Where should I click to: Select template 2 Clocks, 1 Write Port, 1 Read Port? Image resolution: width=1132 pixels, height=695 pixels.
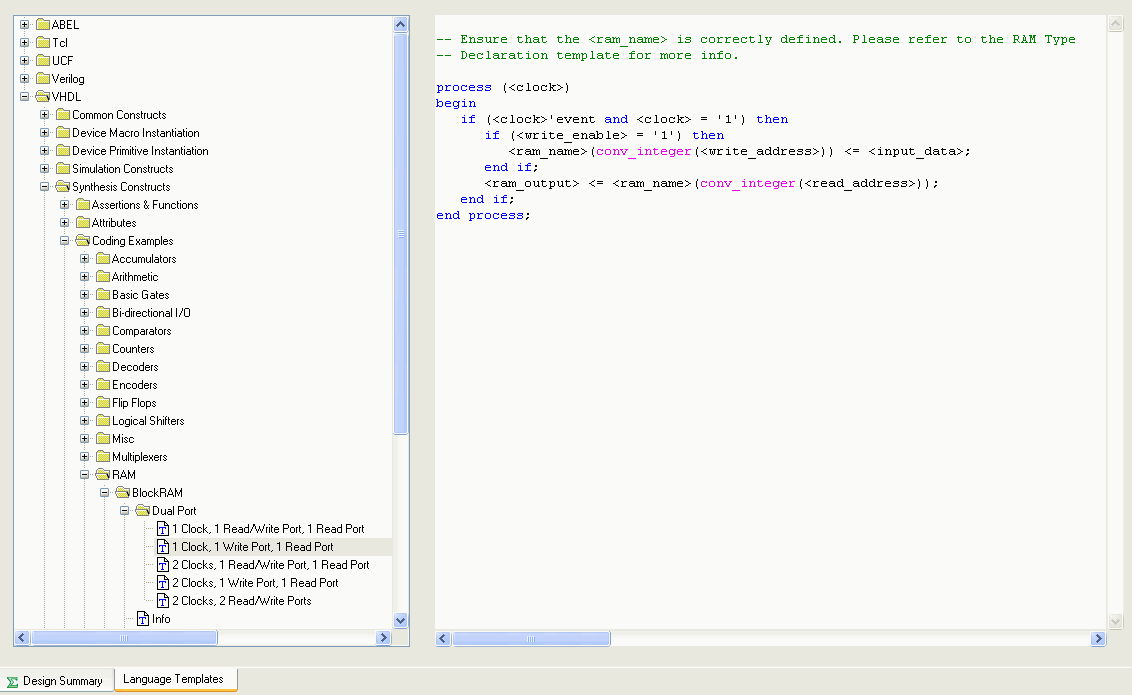click(255, 583)
